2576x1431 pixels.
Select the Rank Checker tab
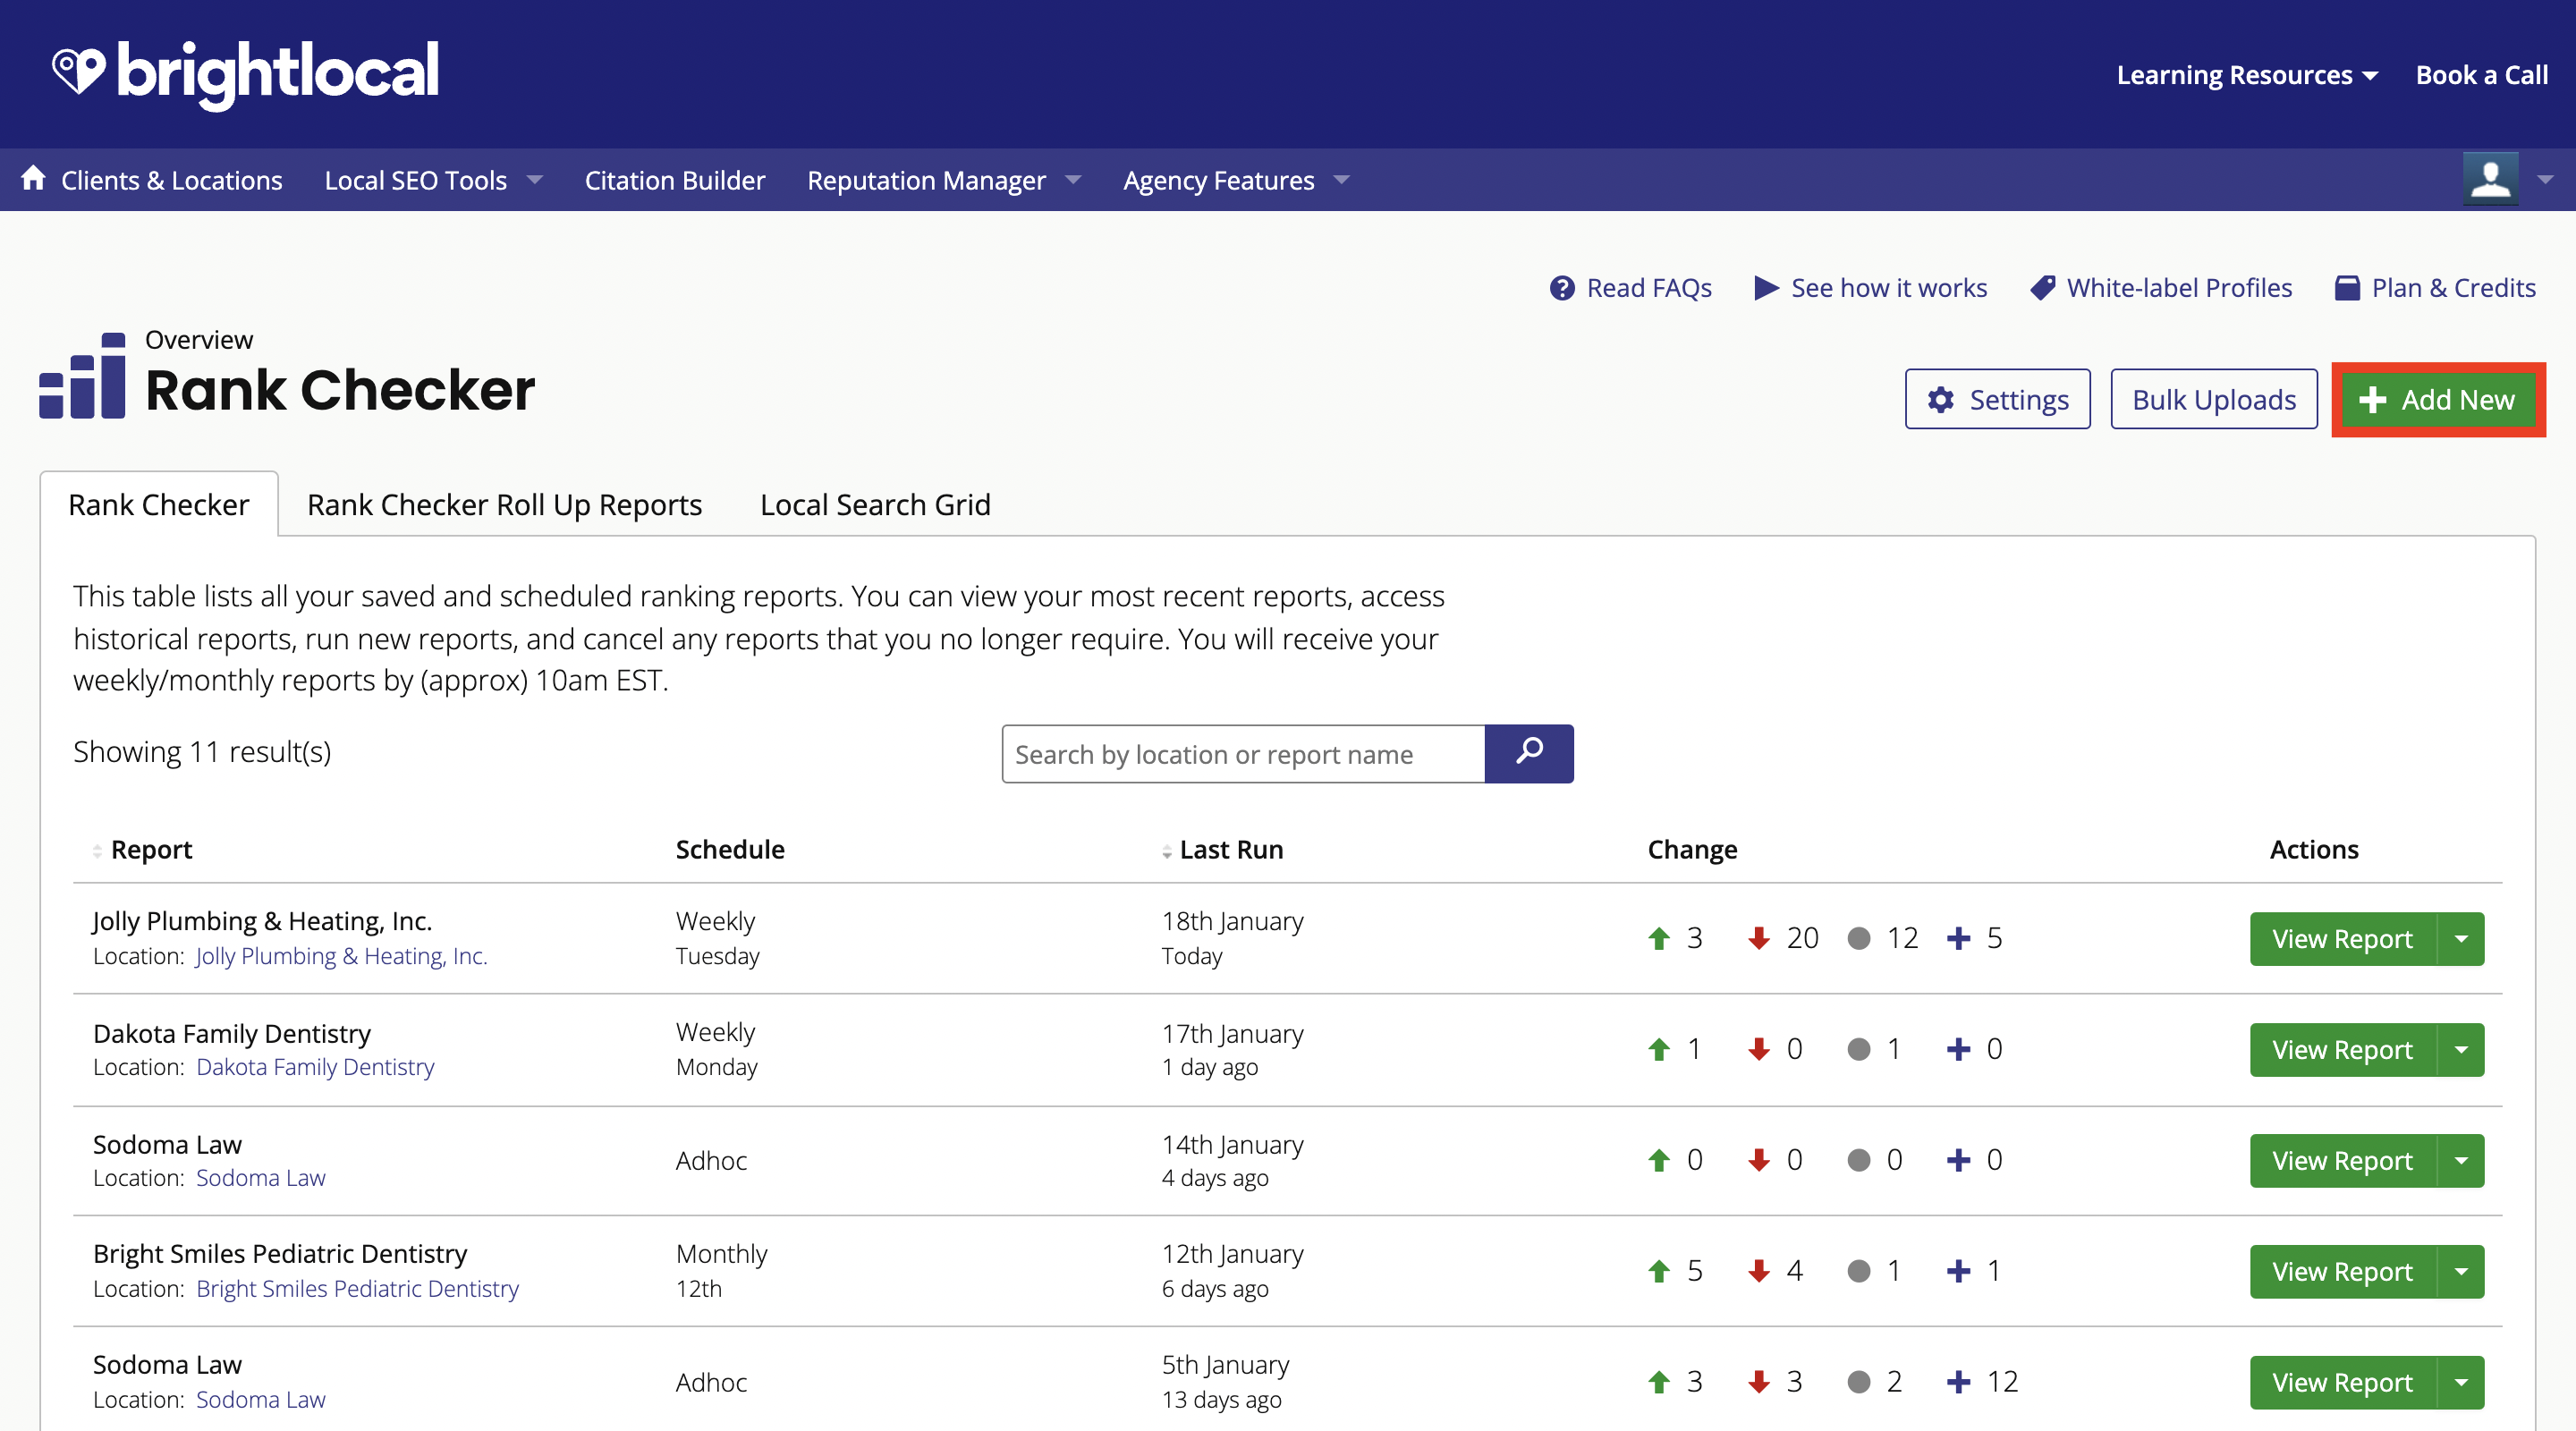(x=158, y=504)
